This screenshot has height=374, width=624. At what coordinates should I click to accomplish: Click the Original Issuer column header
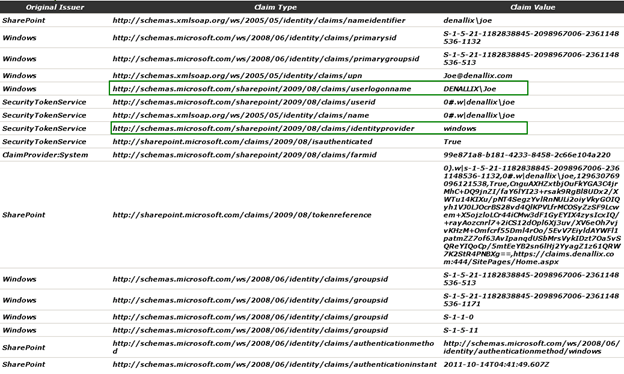[55, 7]
